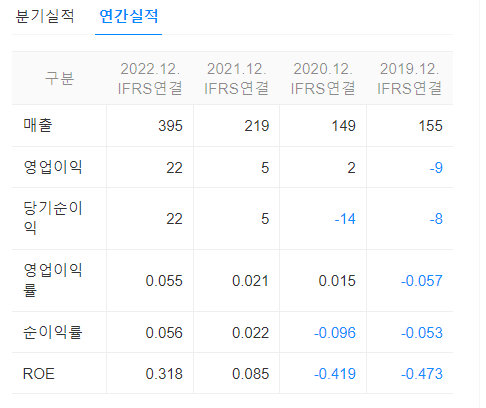Switch to the 분기실적 tab

(45, 16)
